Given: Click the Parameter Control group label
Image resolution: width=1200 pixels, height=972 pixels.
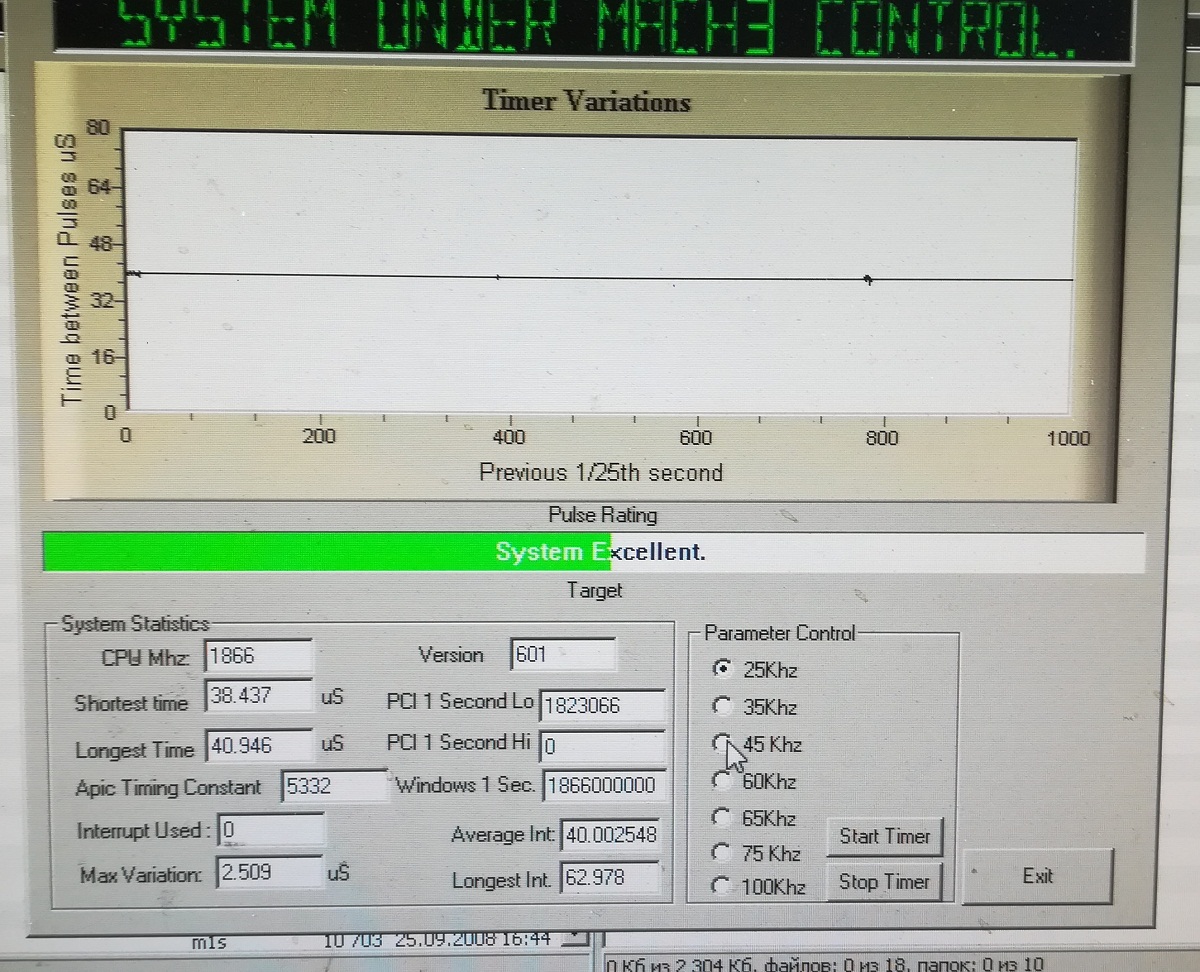Looking at the screenshot, I should pos(779,633).
